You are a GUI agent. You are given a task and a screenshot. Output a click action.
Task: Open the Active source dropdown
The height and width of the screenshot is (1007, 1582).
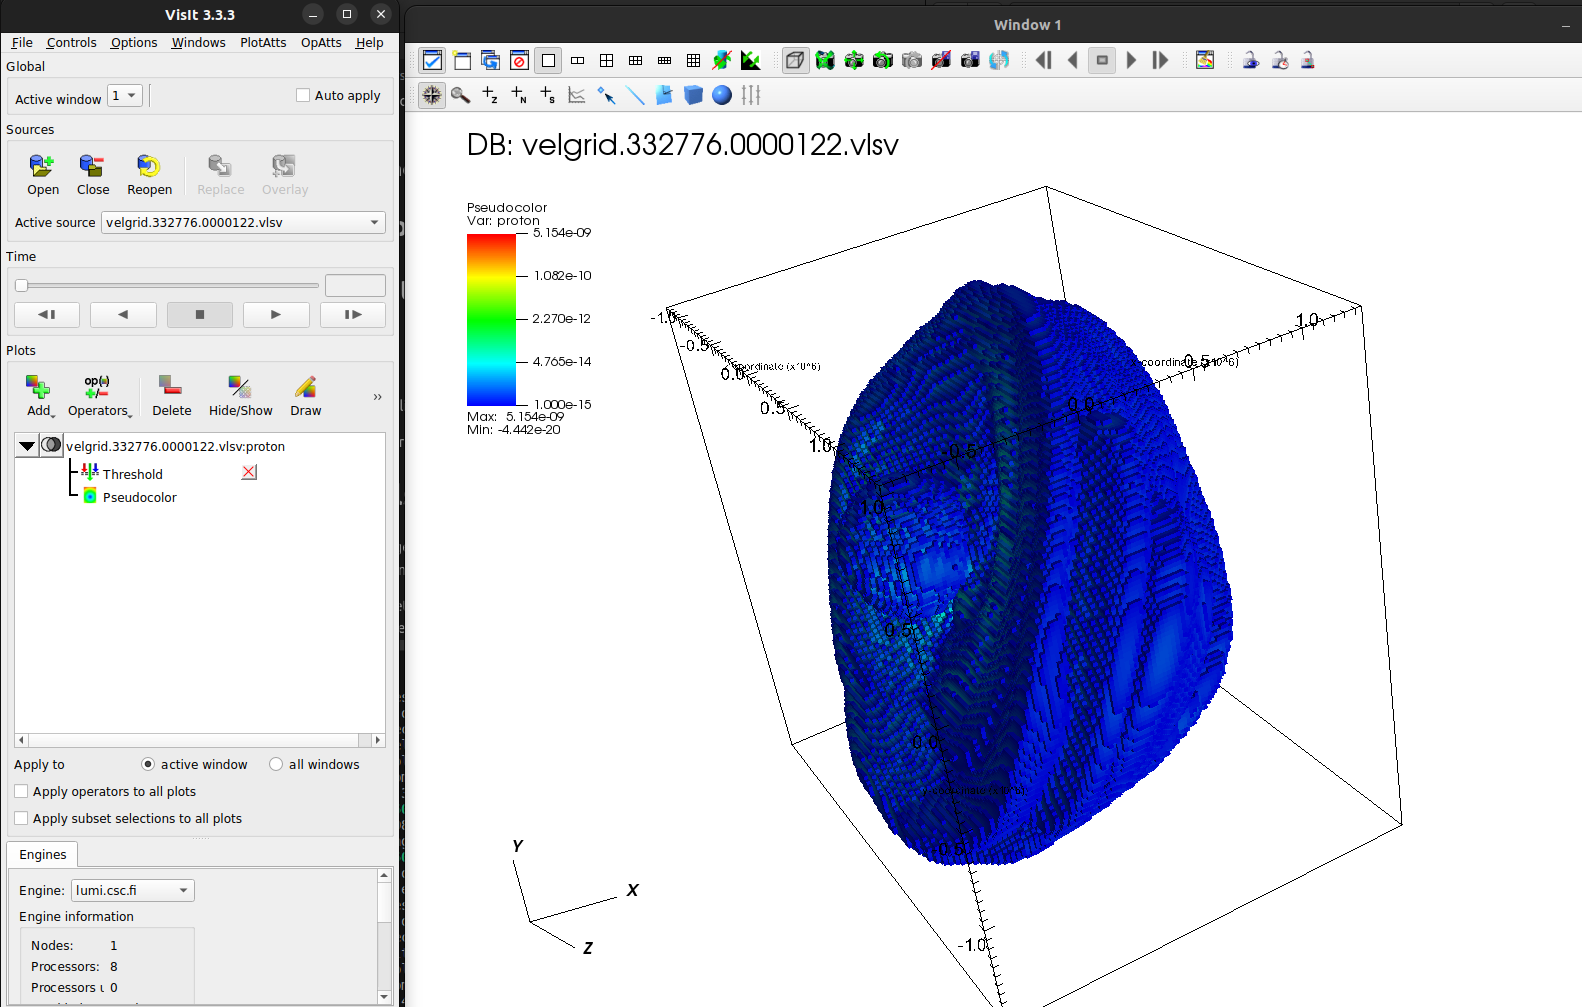243,222
